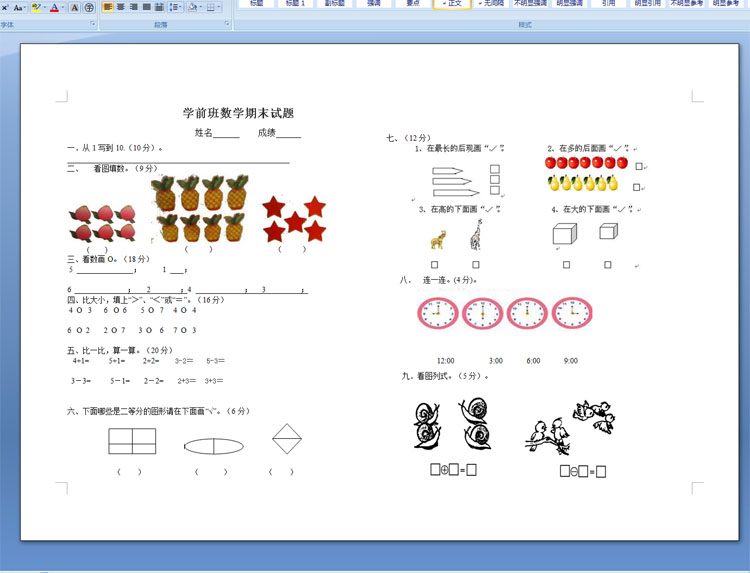
Task: Apply the 明显强调 style
Action: [x=569, y=3]
